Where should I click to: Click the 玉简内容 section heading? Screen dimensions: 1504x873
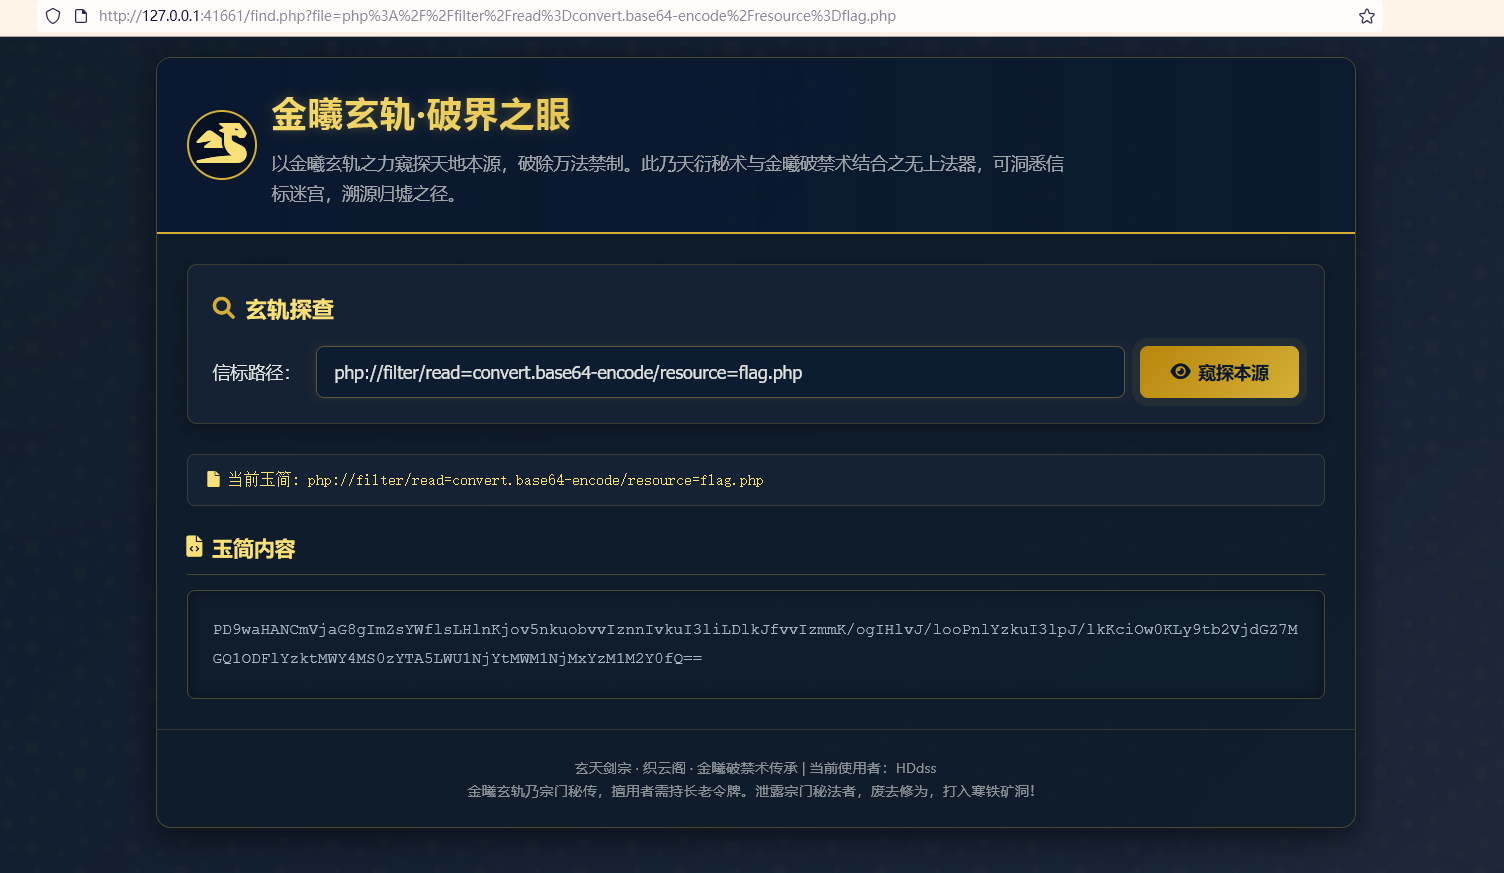(254, 549)
